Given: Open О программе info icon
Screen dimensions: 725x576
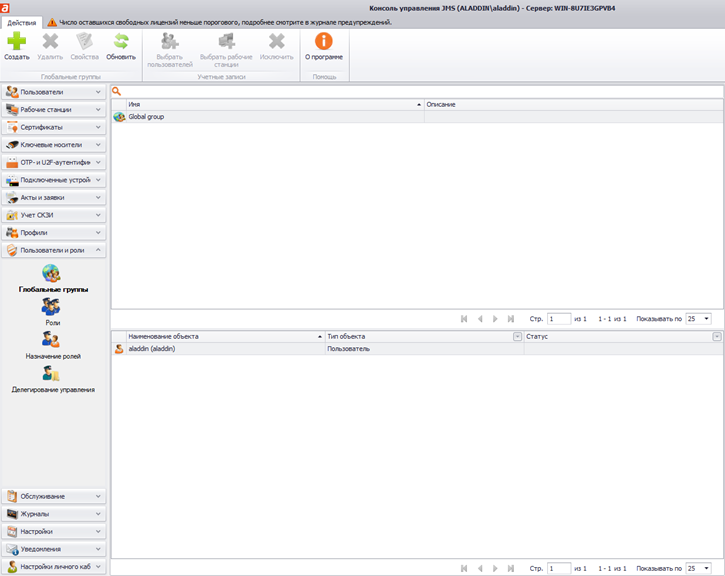Looking at the screenshot, I should coord(324,41).
